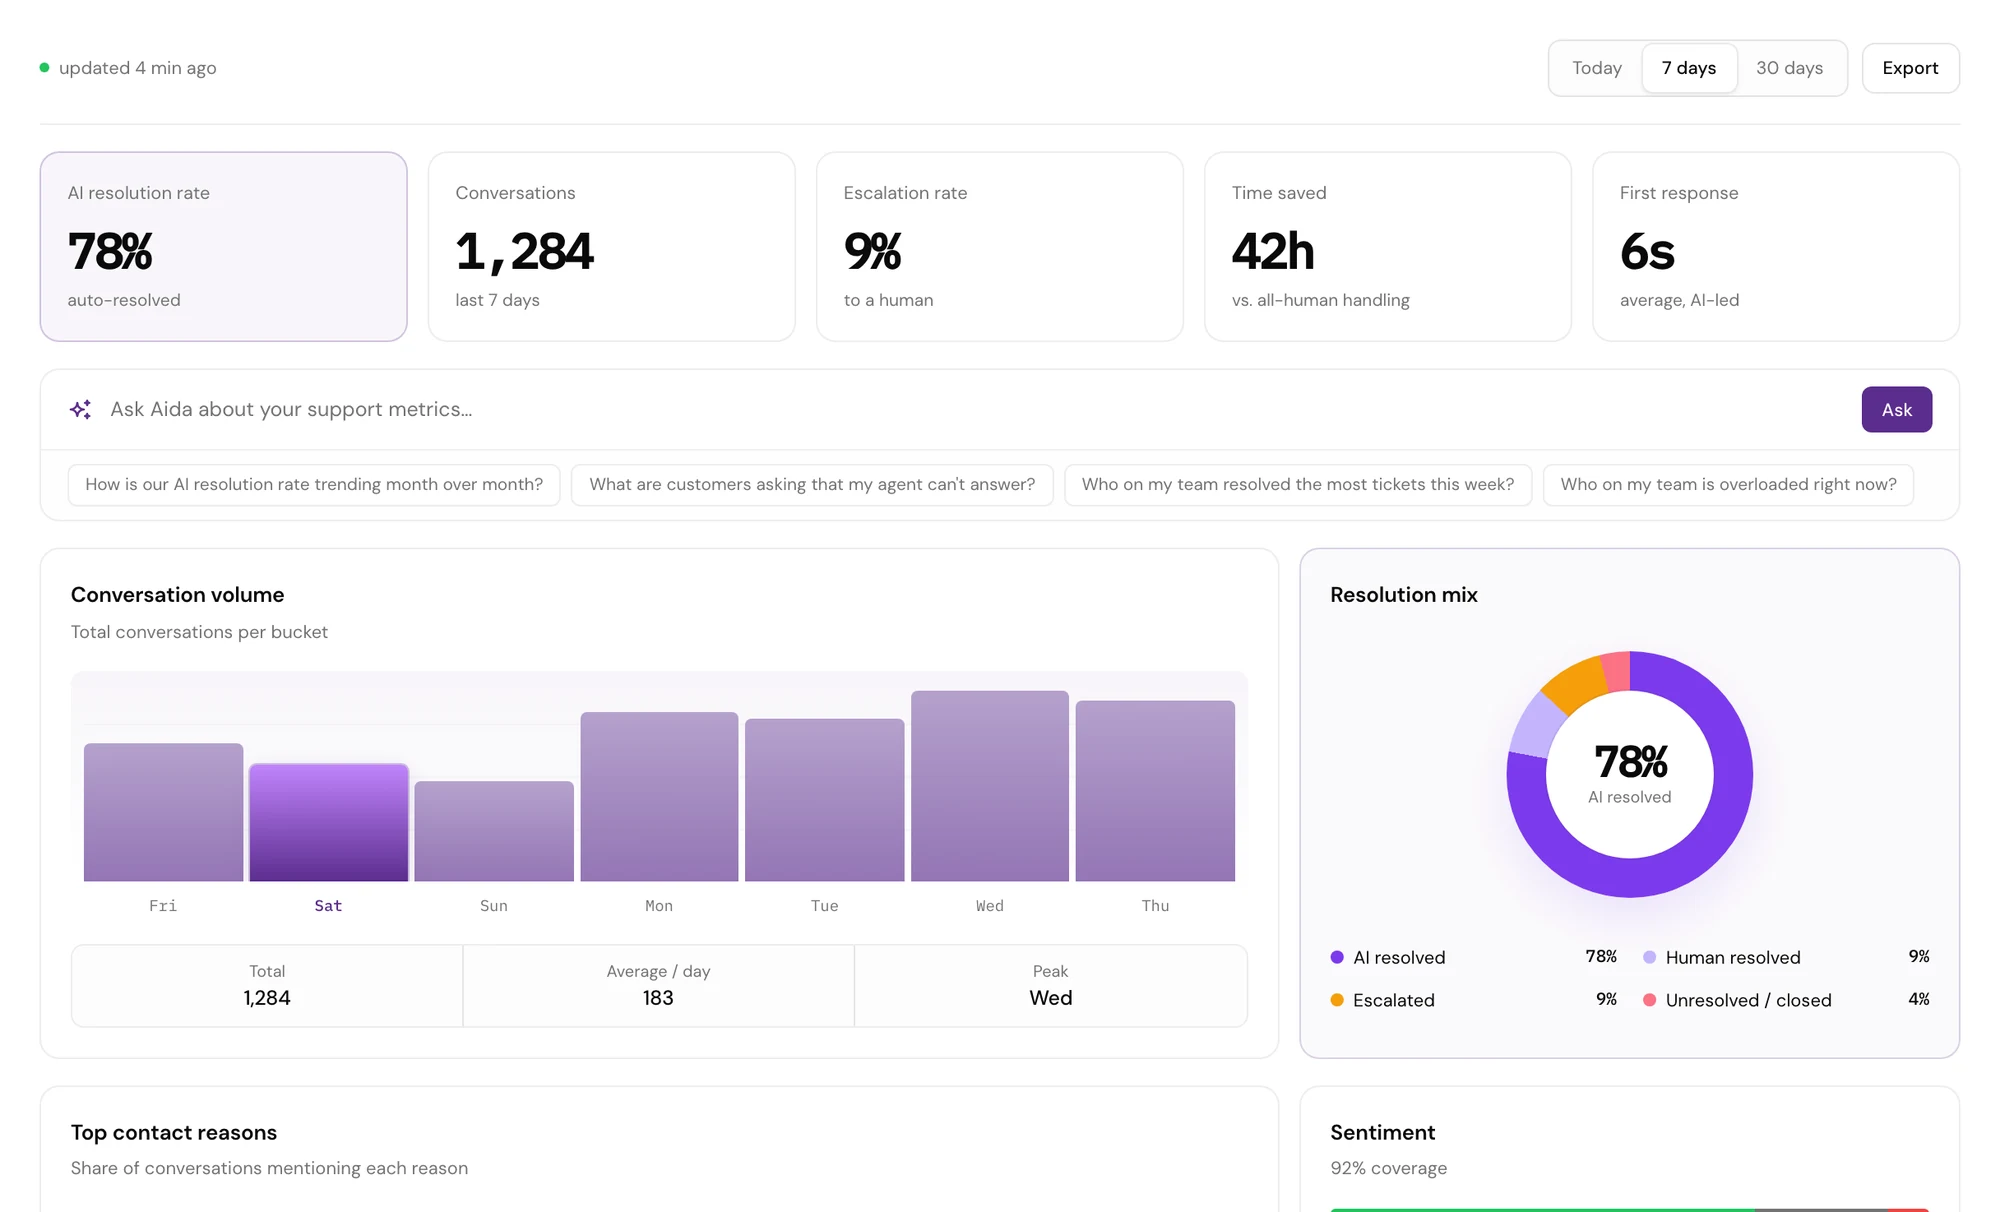
Task: Open the Escalation rate card
Action: tap(1000, 247)
